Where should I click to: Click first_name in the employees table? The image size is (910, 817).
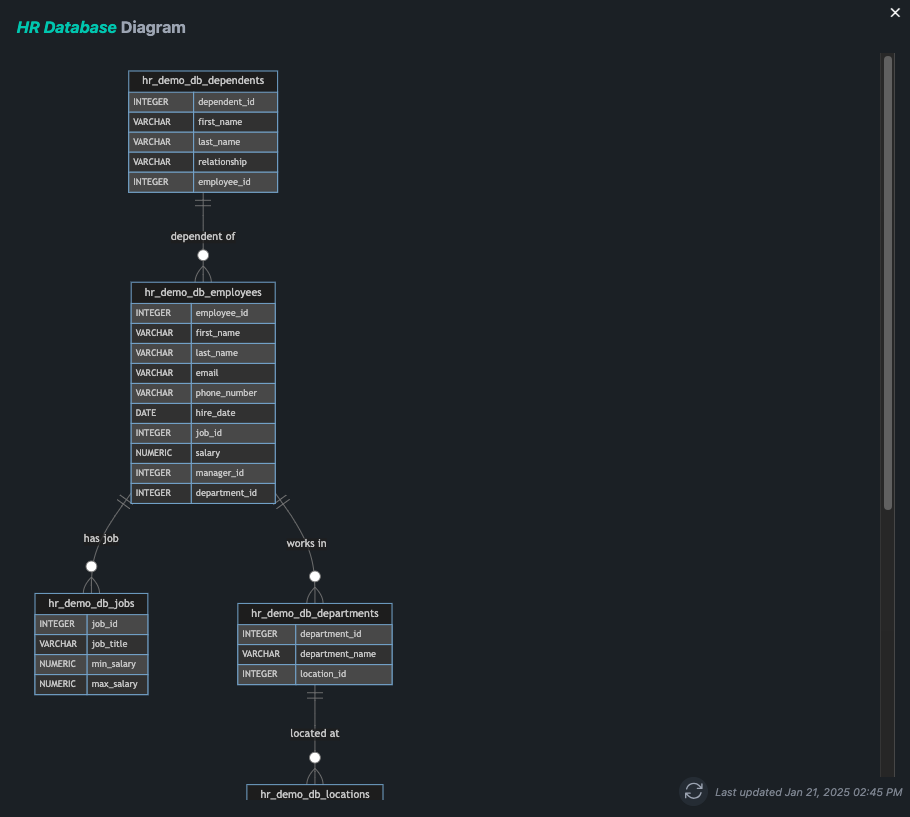233,333
